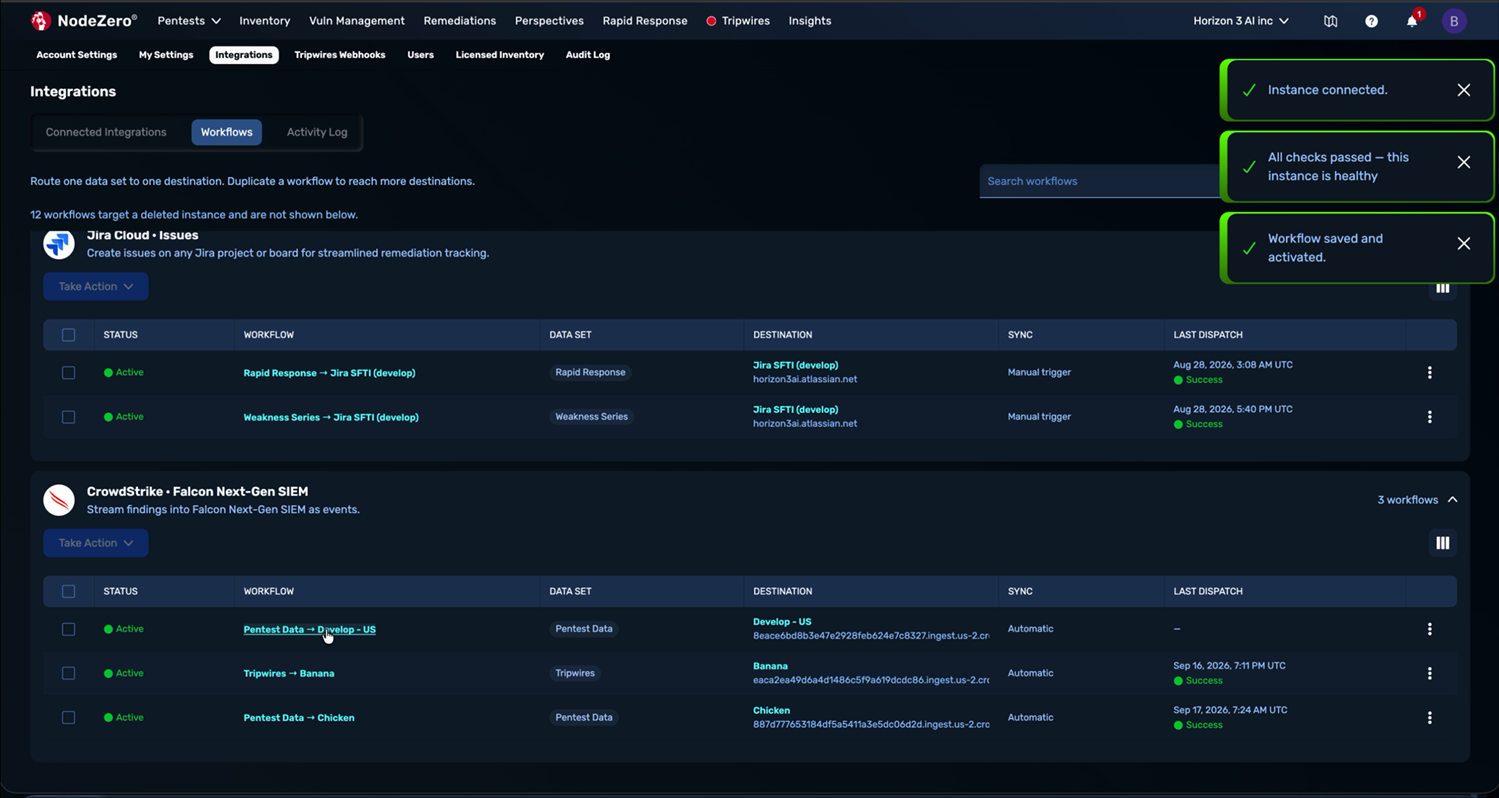Image resolution: width=1499 pixels, height=798 pixels.
Task: Open Tripwires → Banana workflow link
Action: [x=289, y=674]
